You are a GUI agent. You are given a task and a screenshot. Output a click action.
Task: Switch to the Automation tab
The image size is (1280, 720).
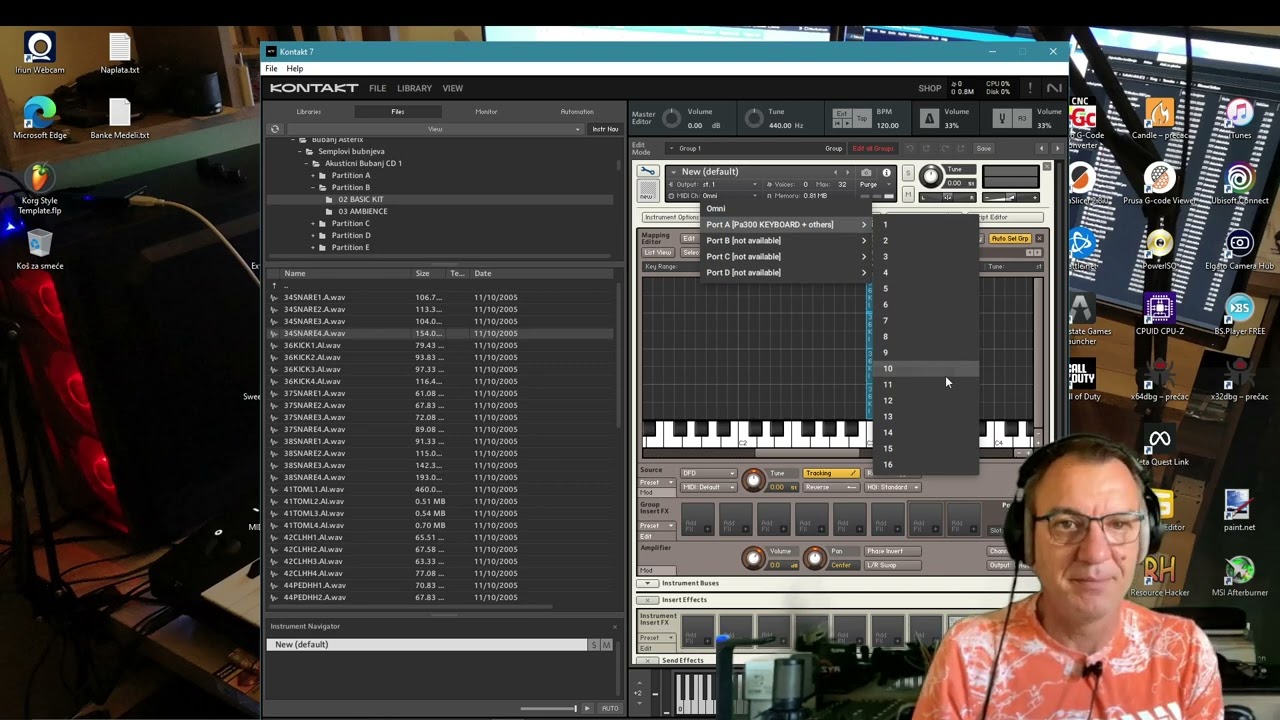point(577,112)
